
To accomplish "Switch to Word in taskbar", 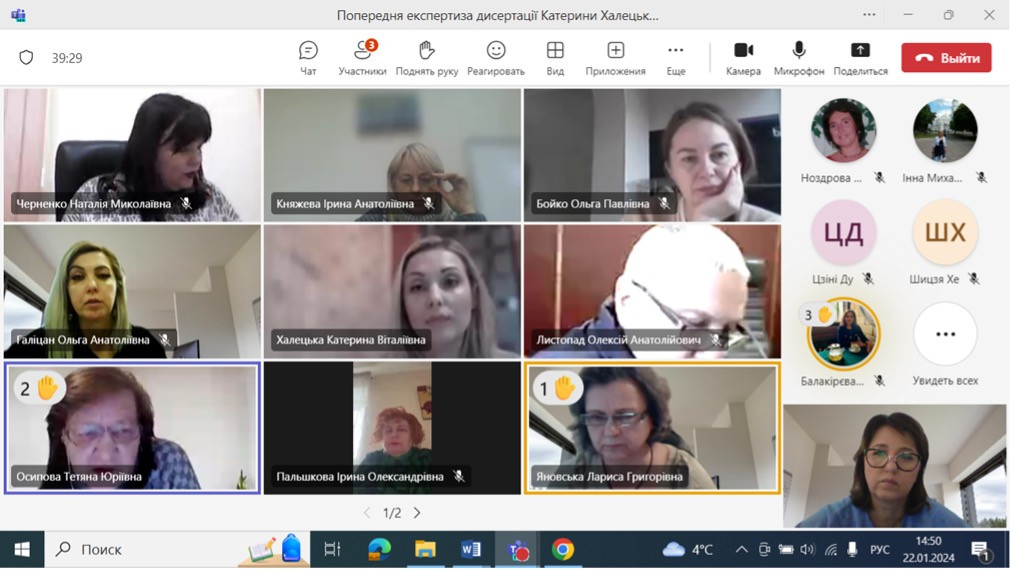I will [x=471, y=549].
